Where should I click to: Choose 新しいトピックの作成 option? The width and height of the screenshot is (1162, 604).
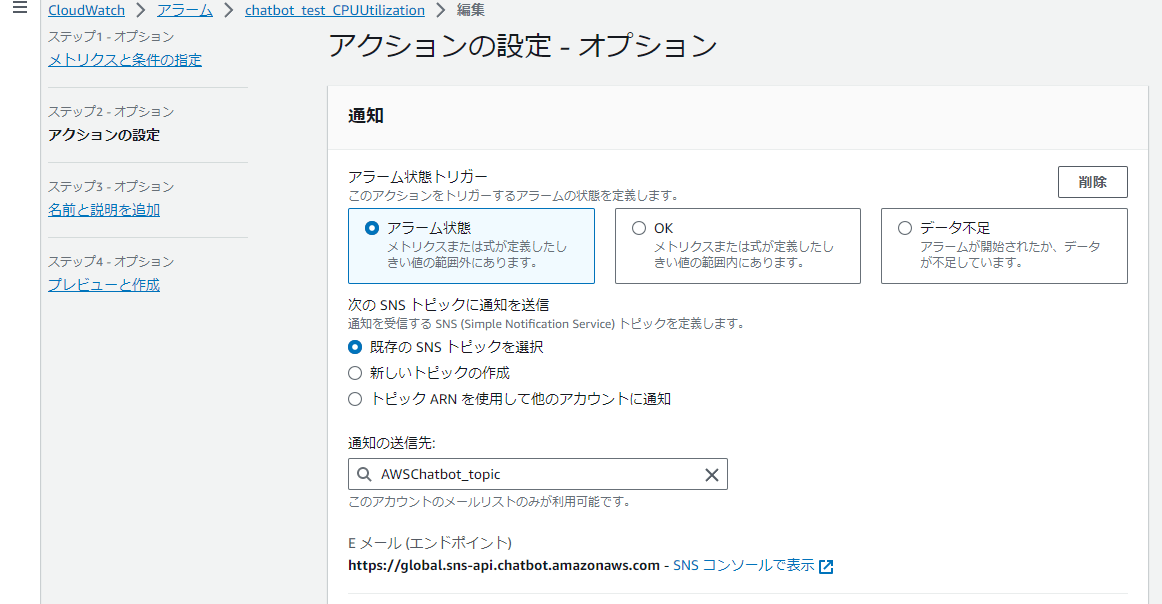coord(355,373)
